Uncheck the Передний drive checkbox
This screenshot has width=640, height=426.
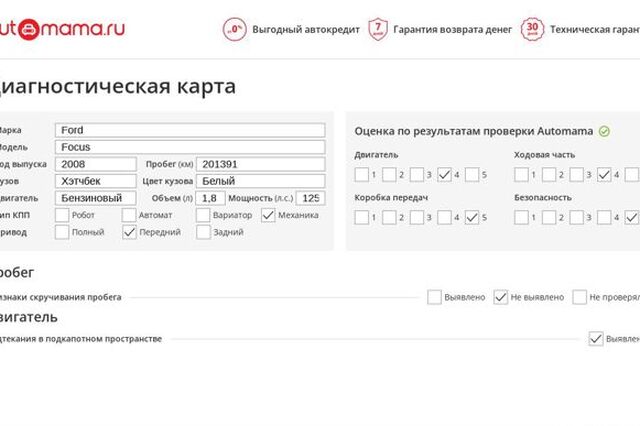(x=129, y=232)
